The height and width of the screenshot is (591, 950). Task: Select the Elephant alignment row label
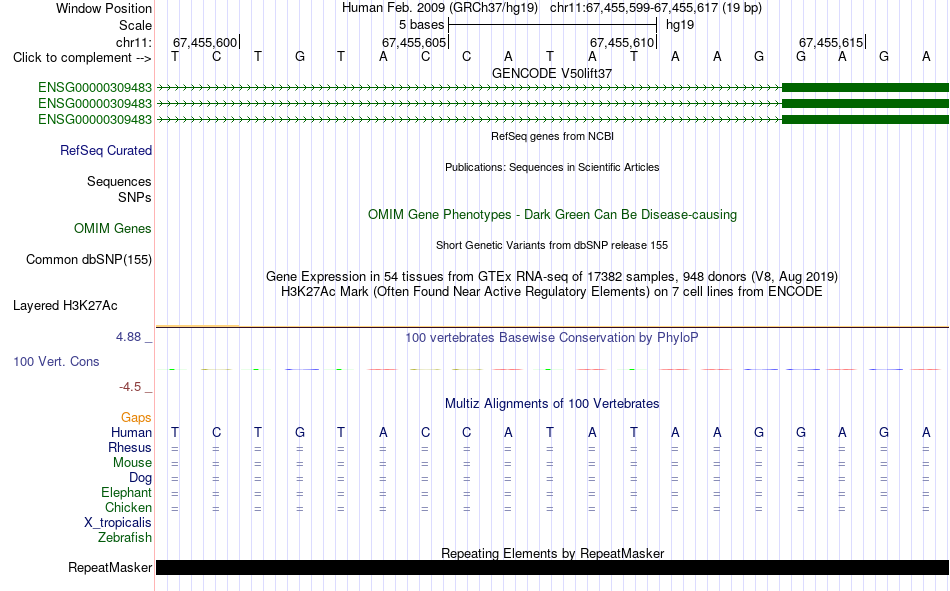click(x=126, y=492)
